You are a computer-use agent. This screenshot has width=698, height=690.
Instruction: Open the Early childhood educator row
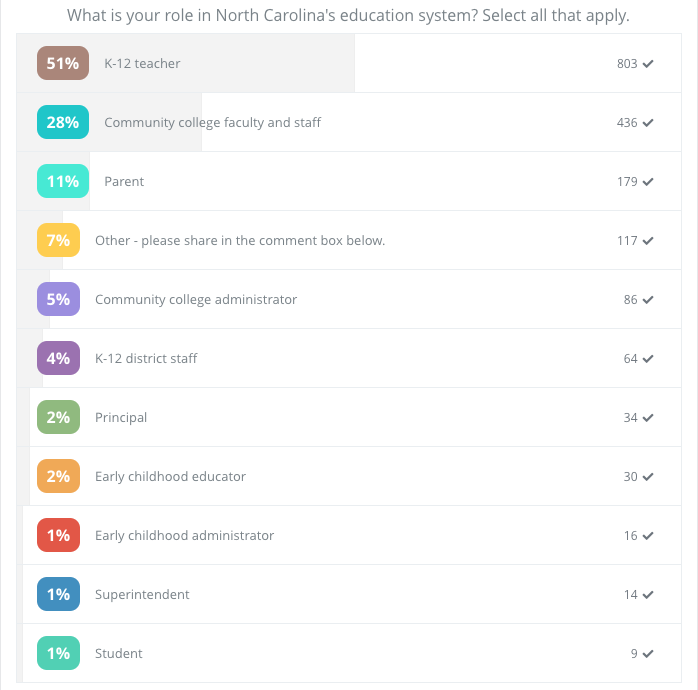[349, 476]
